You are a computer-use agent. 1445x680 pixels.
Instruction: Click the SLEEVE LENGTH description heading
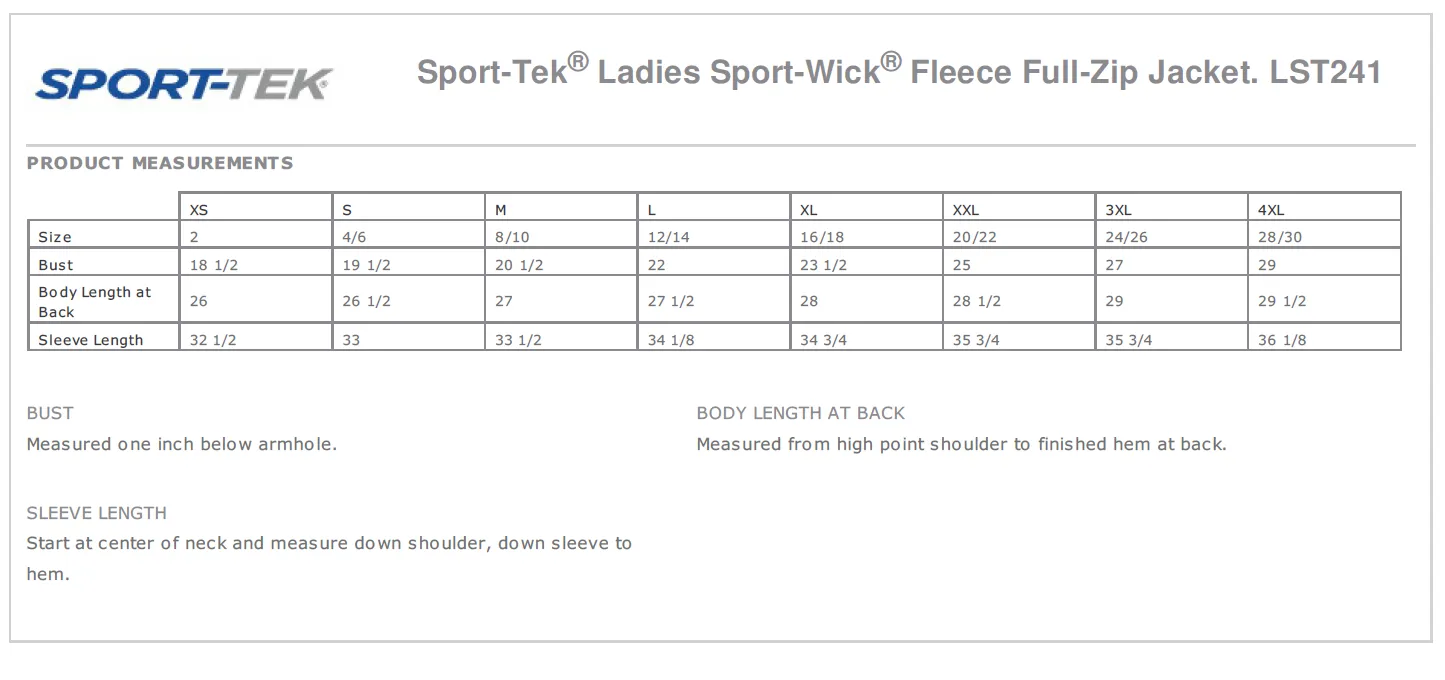(97, 513)
